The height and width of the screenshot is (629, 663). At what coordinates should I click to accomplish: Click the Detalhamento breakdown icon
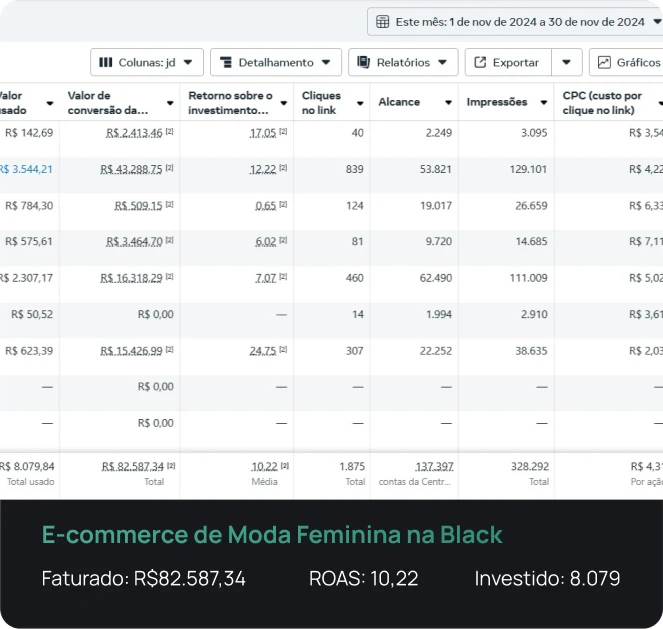[226, 62]
